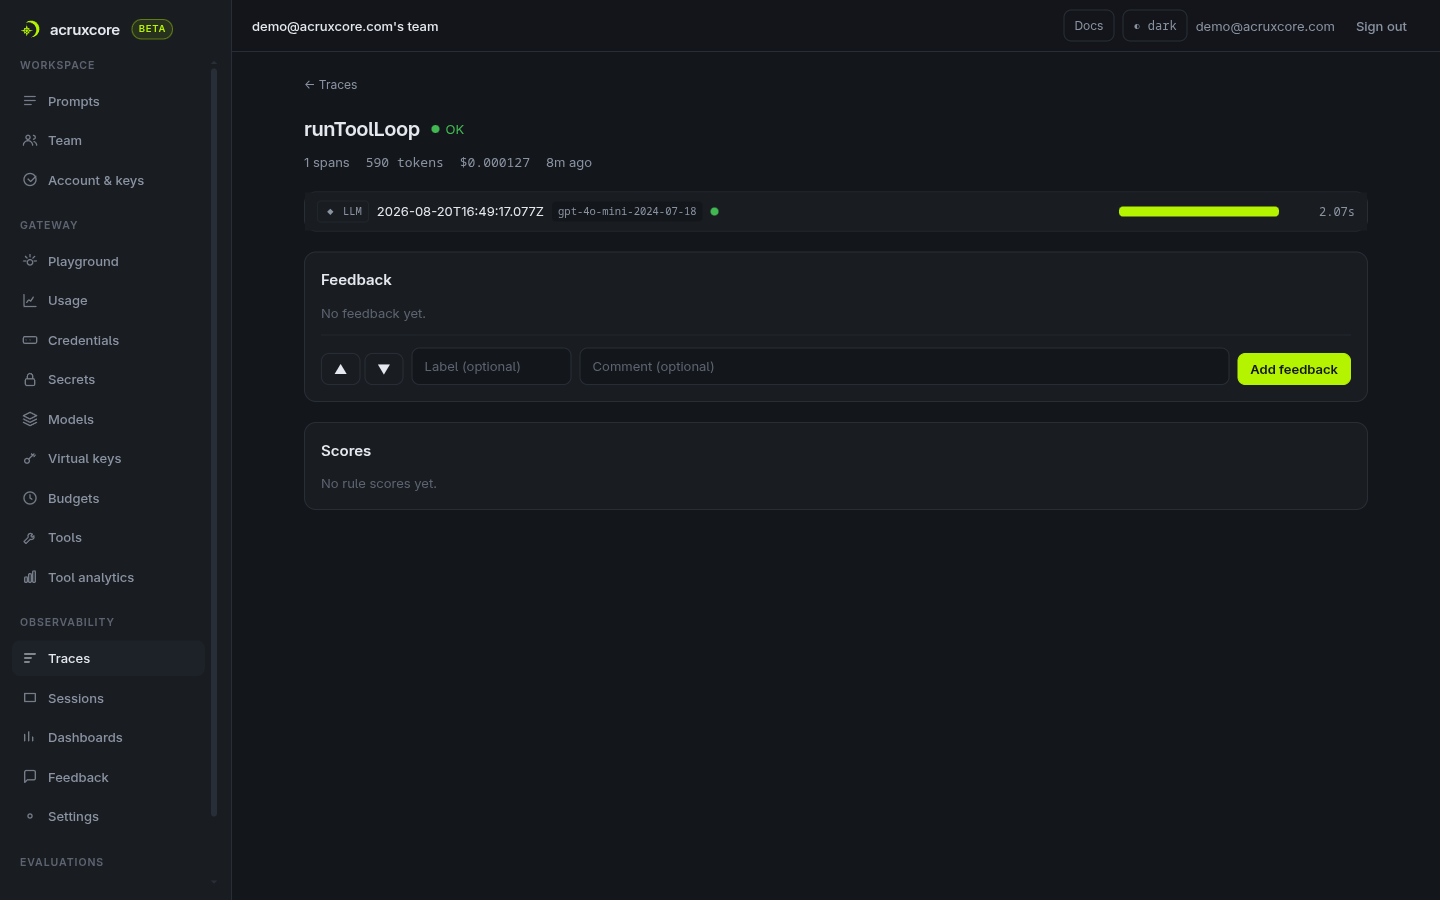Select thumbs-up arrow for feedback
Screen dimensions: 1440x900
coord(341,369)
